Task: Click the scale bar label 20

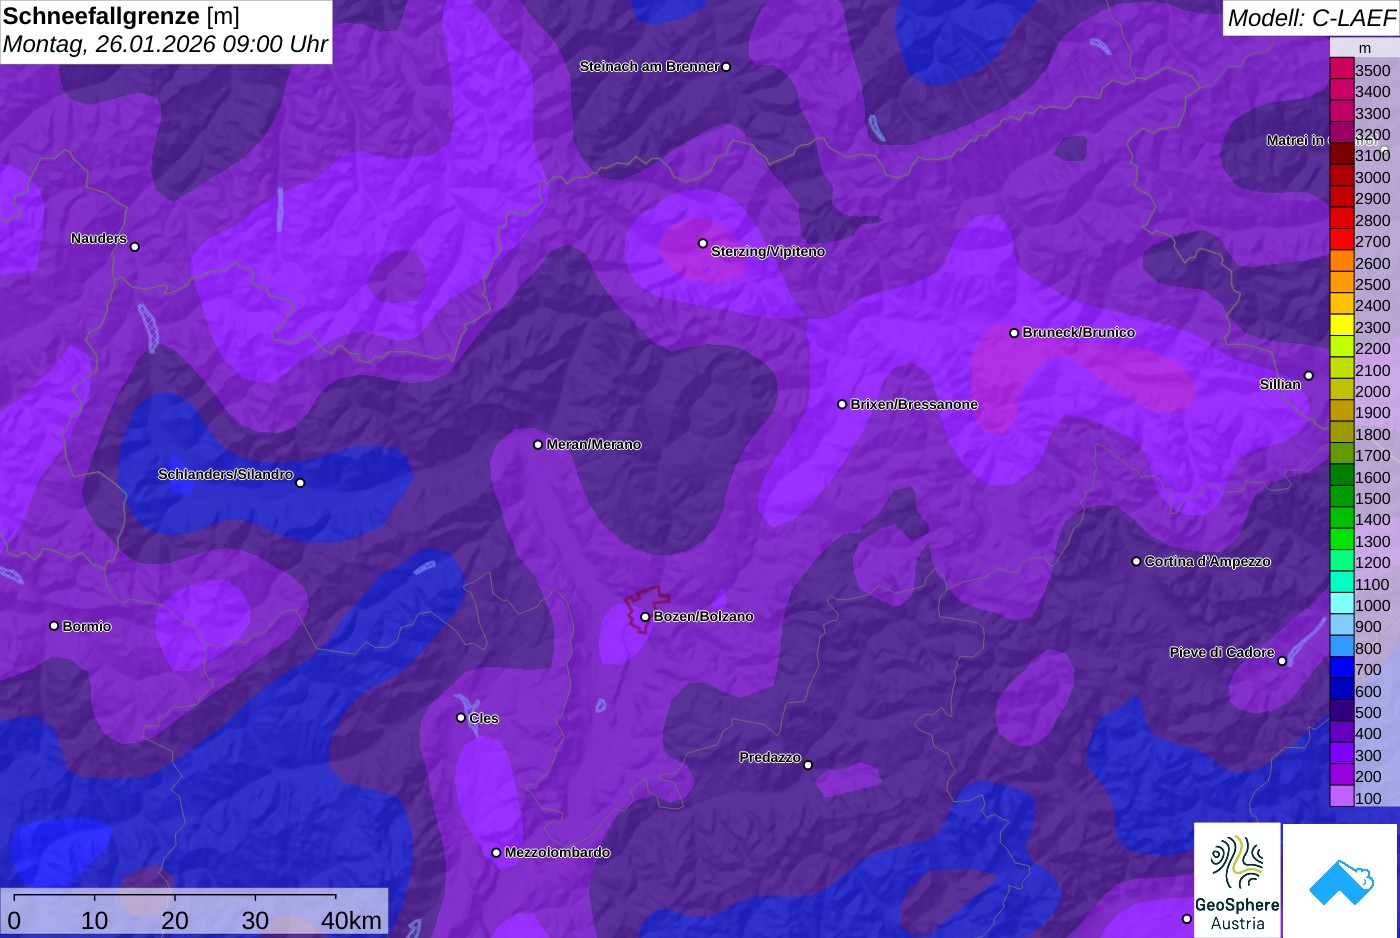Action: coord(175,920)
